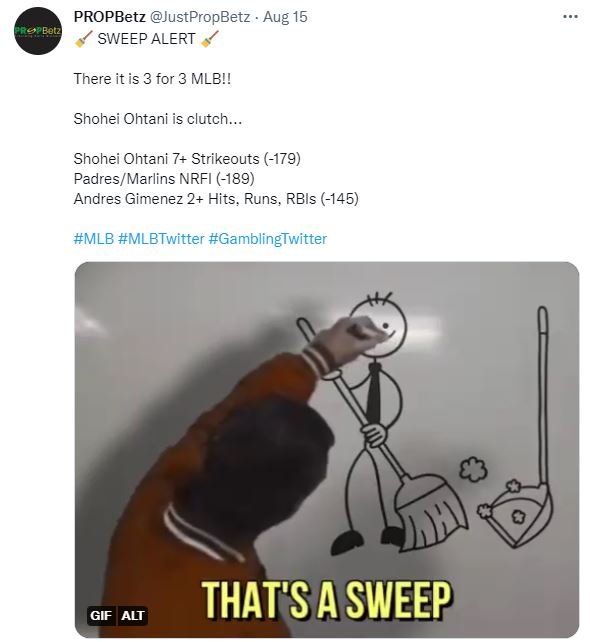This screenshot has height=642, width=590.
Task: Click the Shohei Ohtani 7+ Strikeouts line
Action: pos(187,158)
